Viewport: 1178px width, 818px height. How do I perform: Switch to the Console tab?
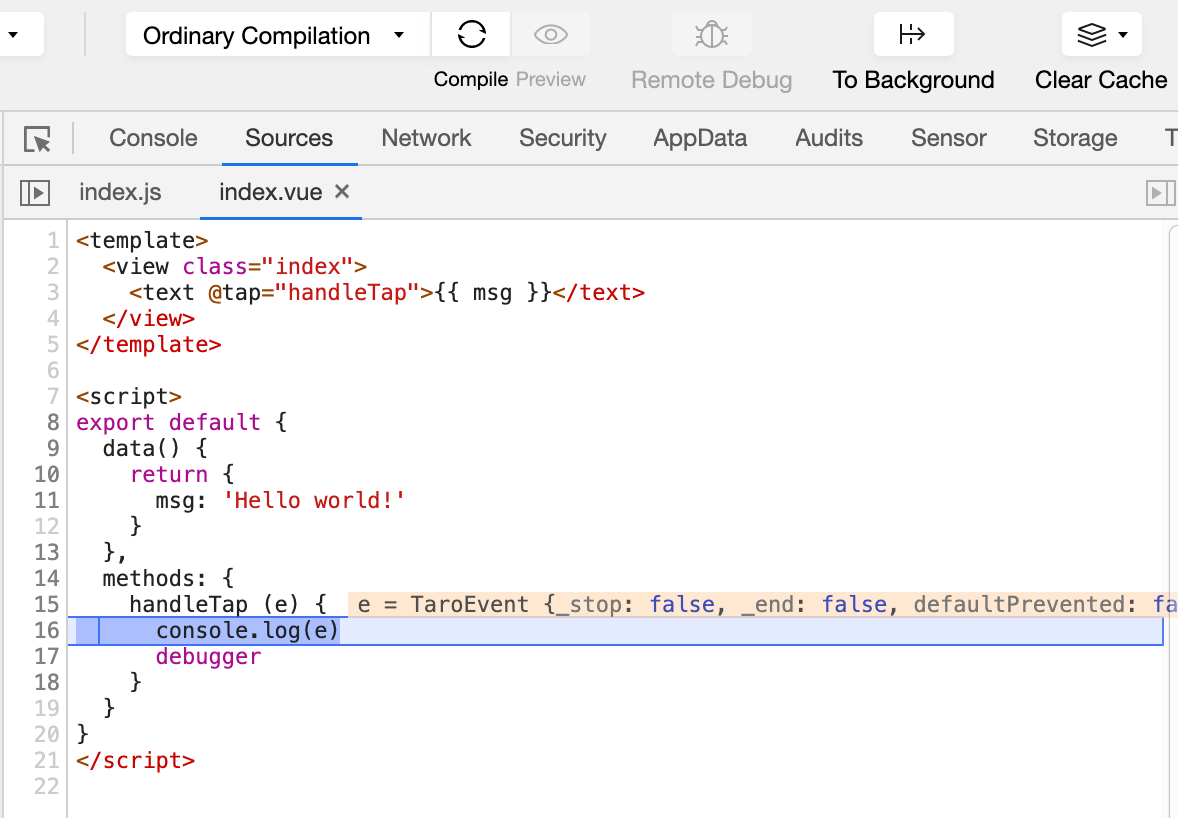[x=153, y=138]
